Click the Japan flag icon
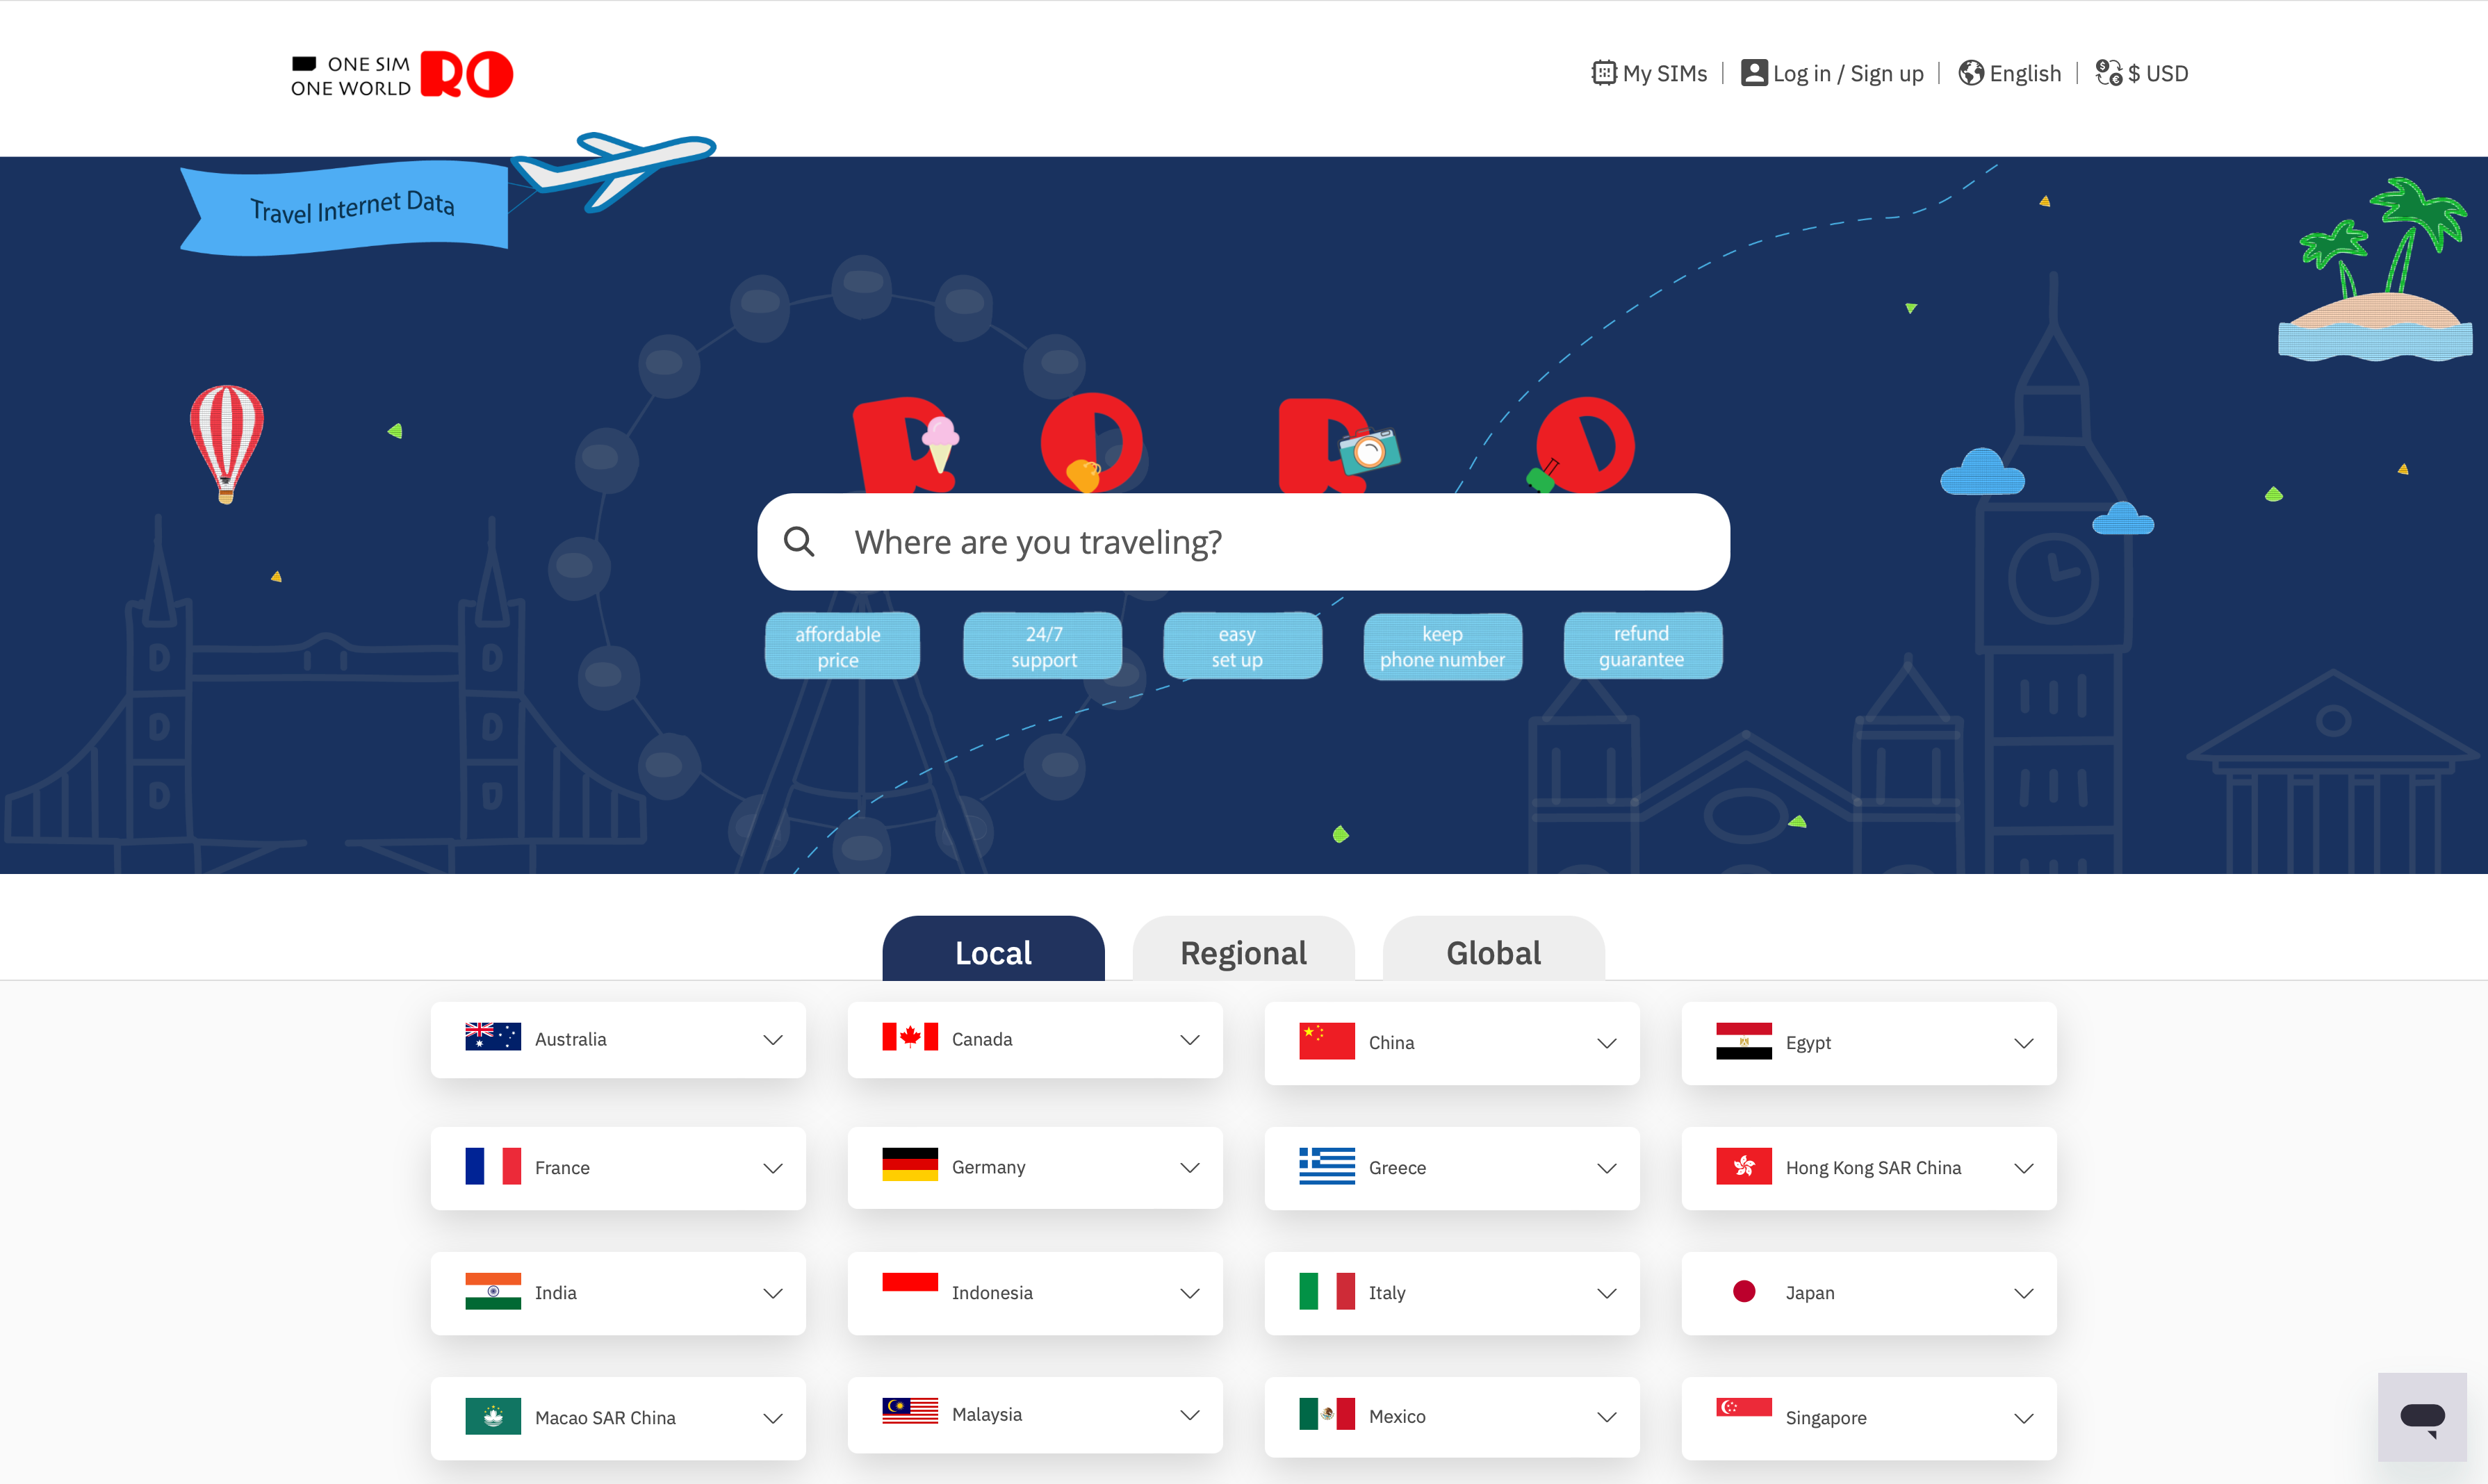Viewport: 2488px width, 1484px height. point(1743,1292)
